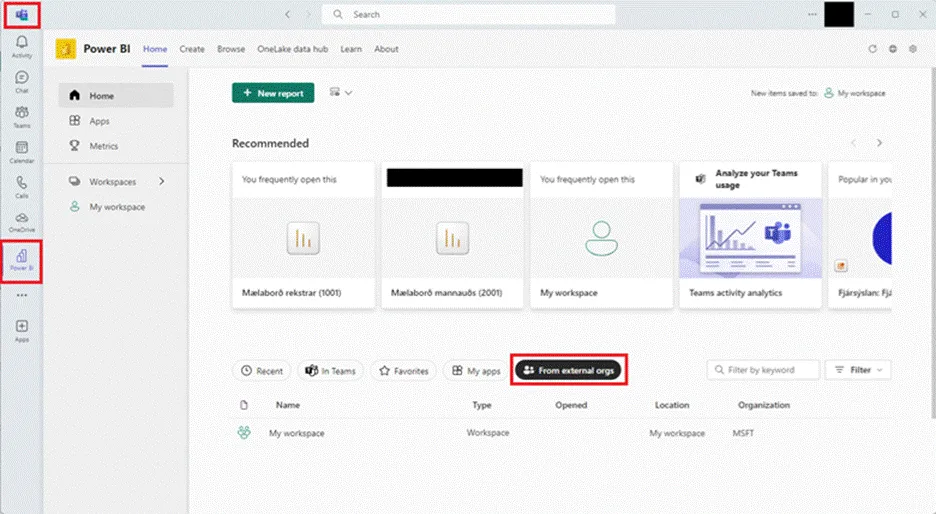936x514 pixels.
Task: Click the Microsoft Teams logo icon
Action: click(22, 15)
